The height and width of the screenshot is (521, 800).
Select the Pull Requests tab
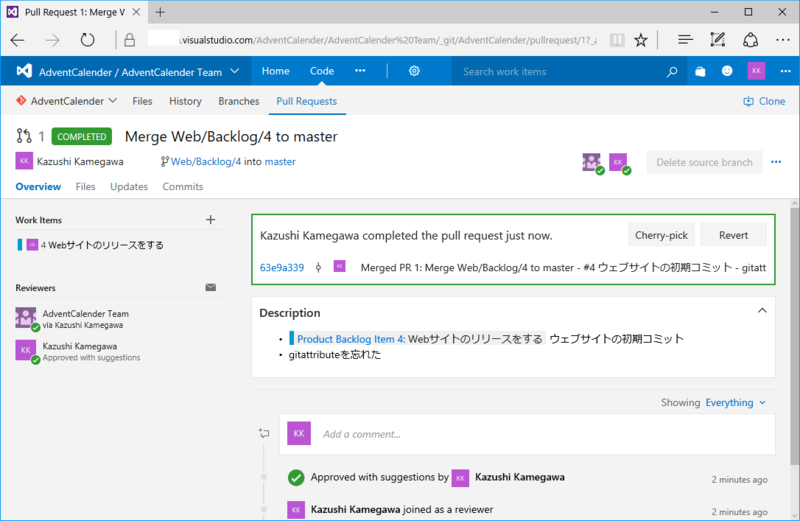[x=307, y=101]
